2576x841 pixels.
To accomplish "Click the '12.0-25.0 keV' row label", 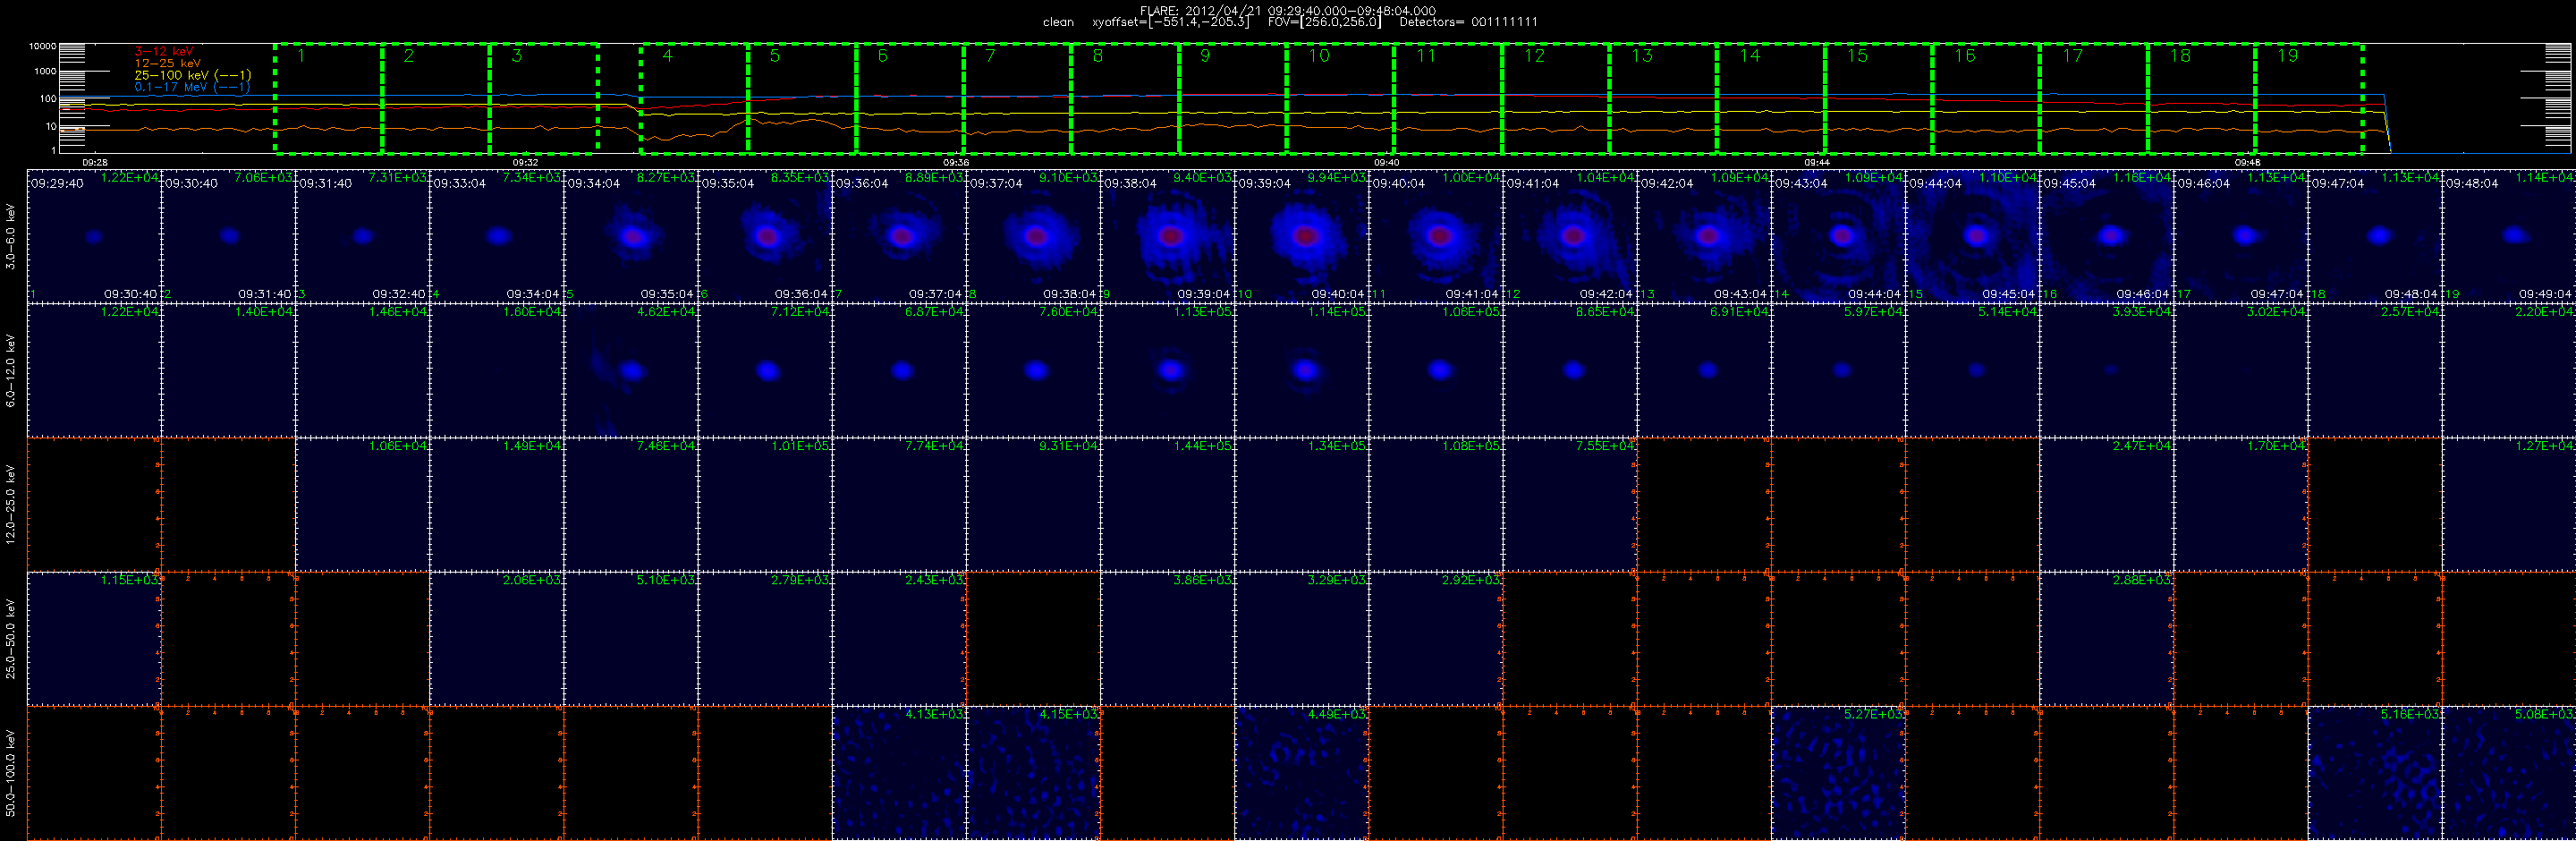I will [11, 504].
